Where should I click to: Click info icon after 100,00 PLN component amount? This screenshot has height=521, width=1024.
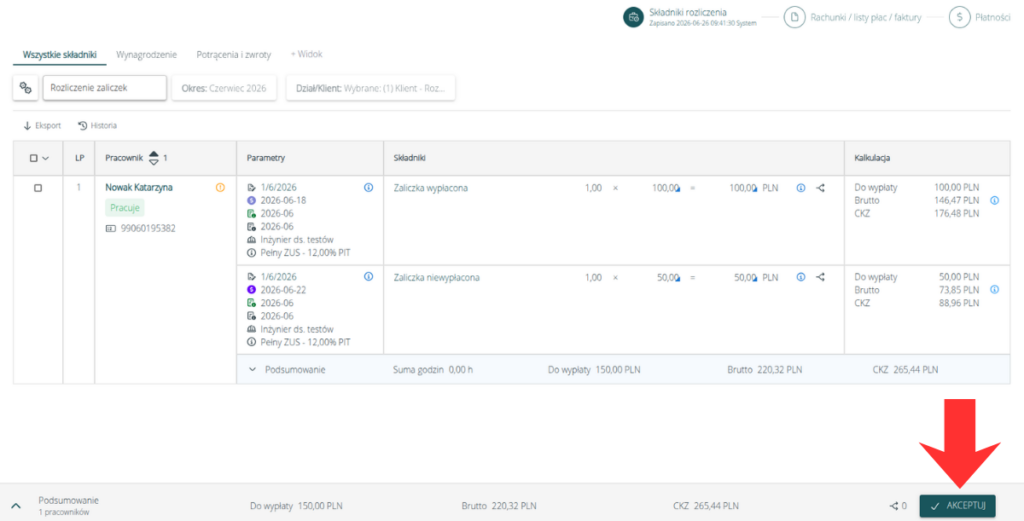[801, 187]
